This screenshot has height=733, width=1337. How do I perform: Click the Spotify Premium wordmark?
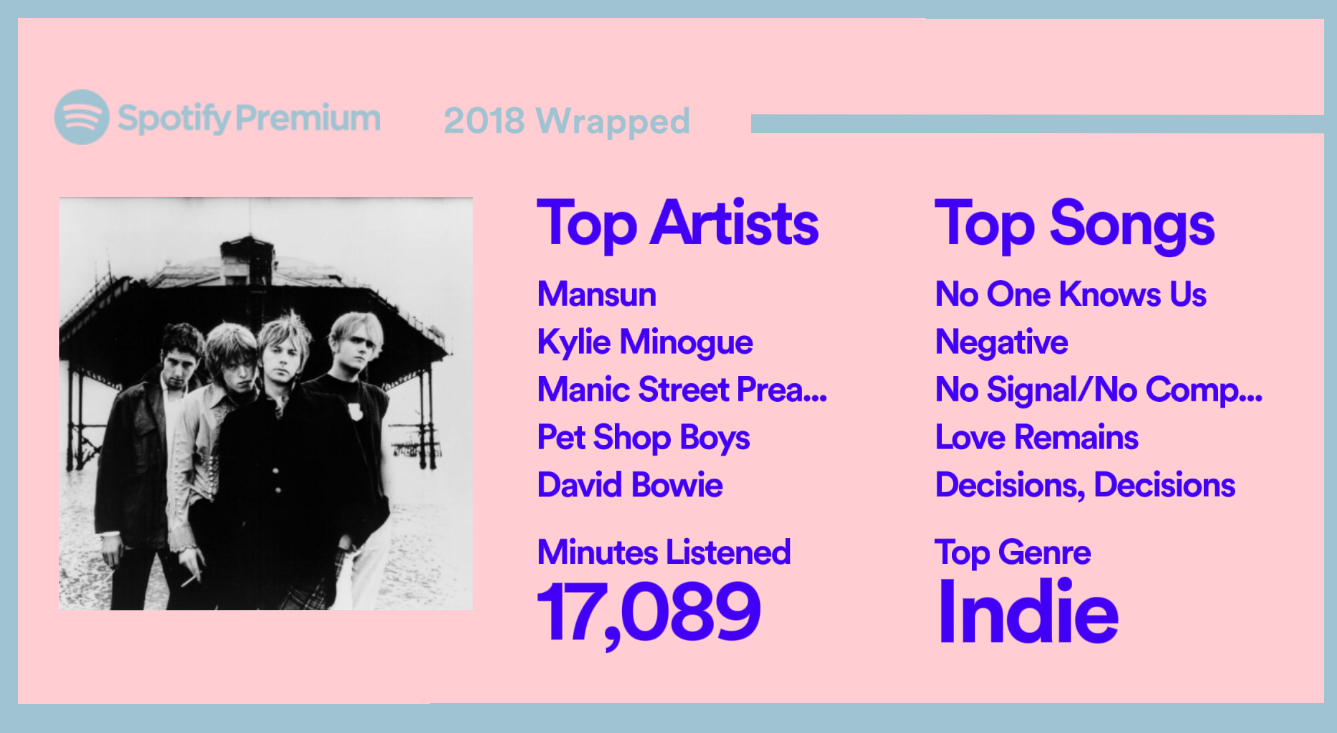click(249, 118)
